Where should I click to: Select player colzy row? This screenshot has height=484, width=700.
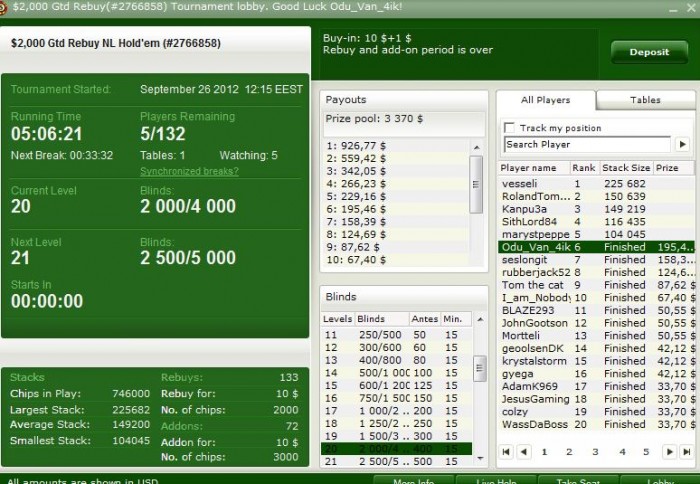[596, 412]
